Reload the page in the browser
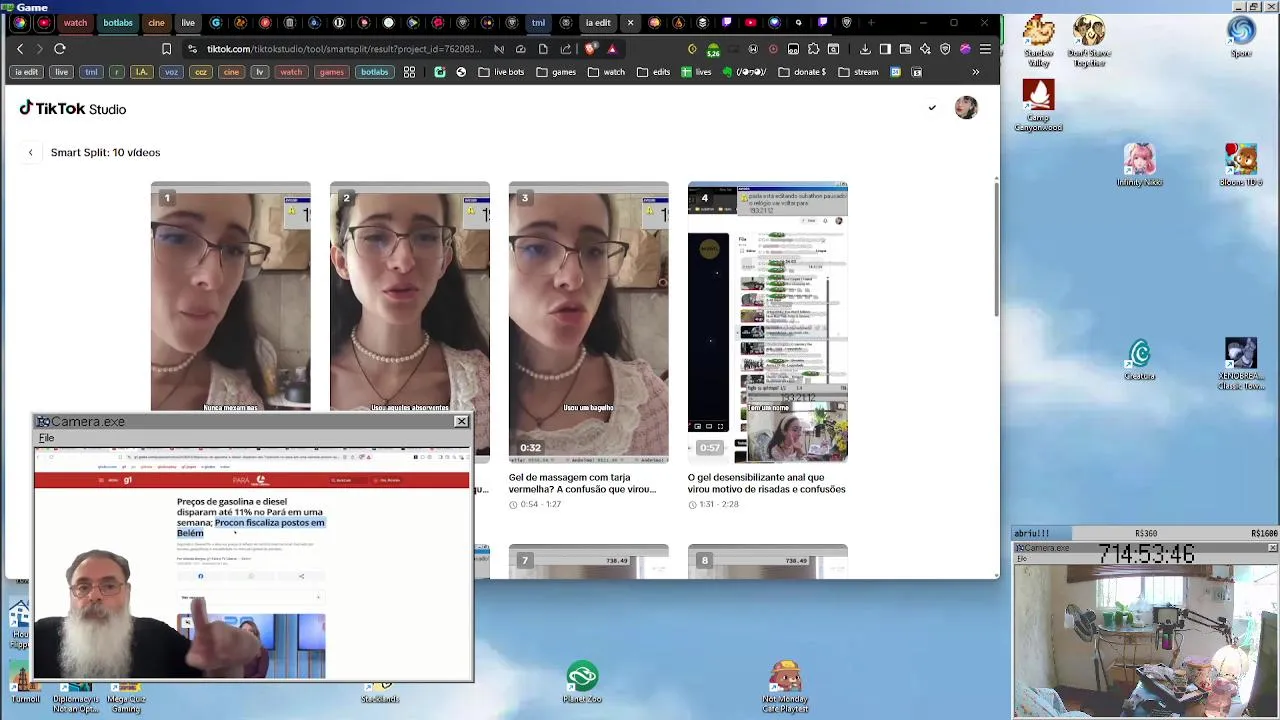1280x720 pixels. (60, 49)
